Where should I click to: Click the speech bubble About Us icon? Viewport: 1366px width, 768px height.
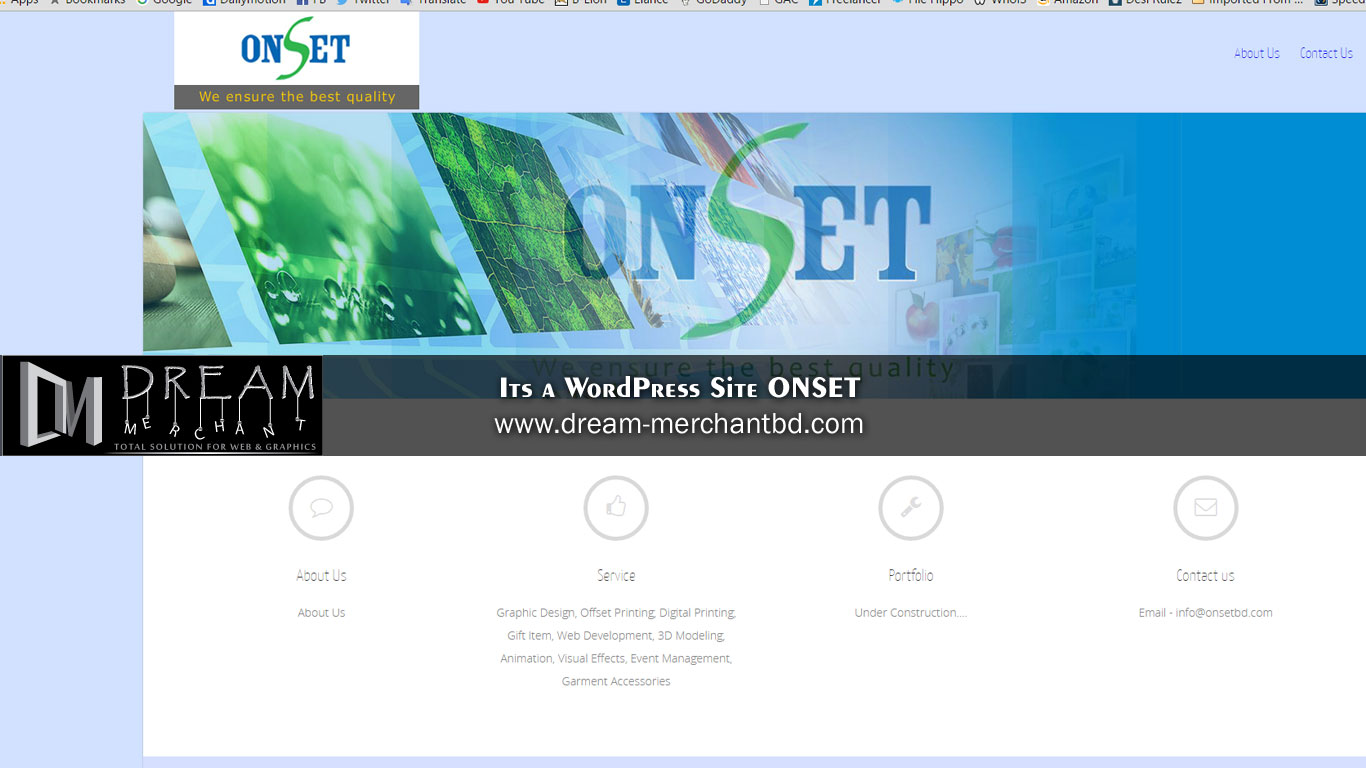point(321,508)
